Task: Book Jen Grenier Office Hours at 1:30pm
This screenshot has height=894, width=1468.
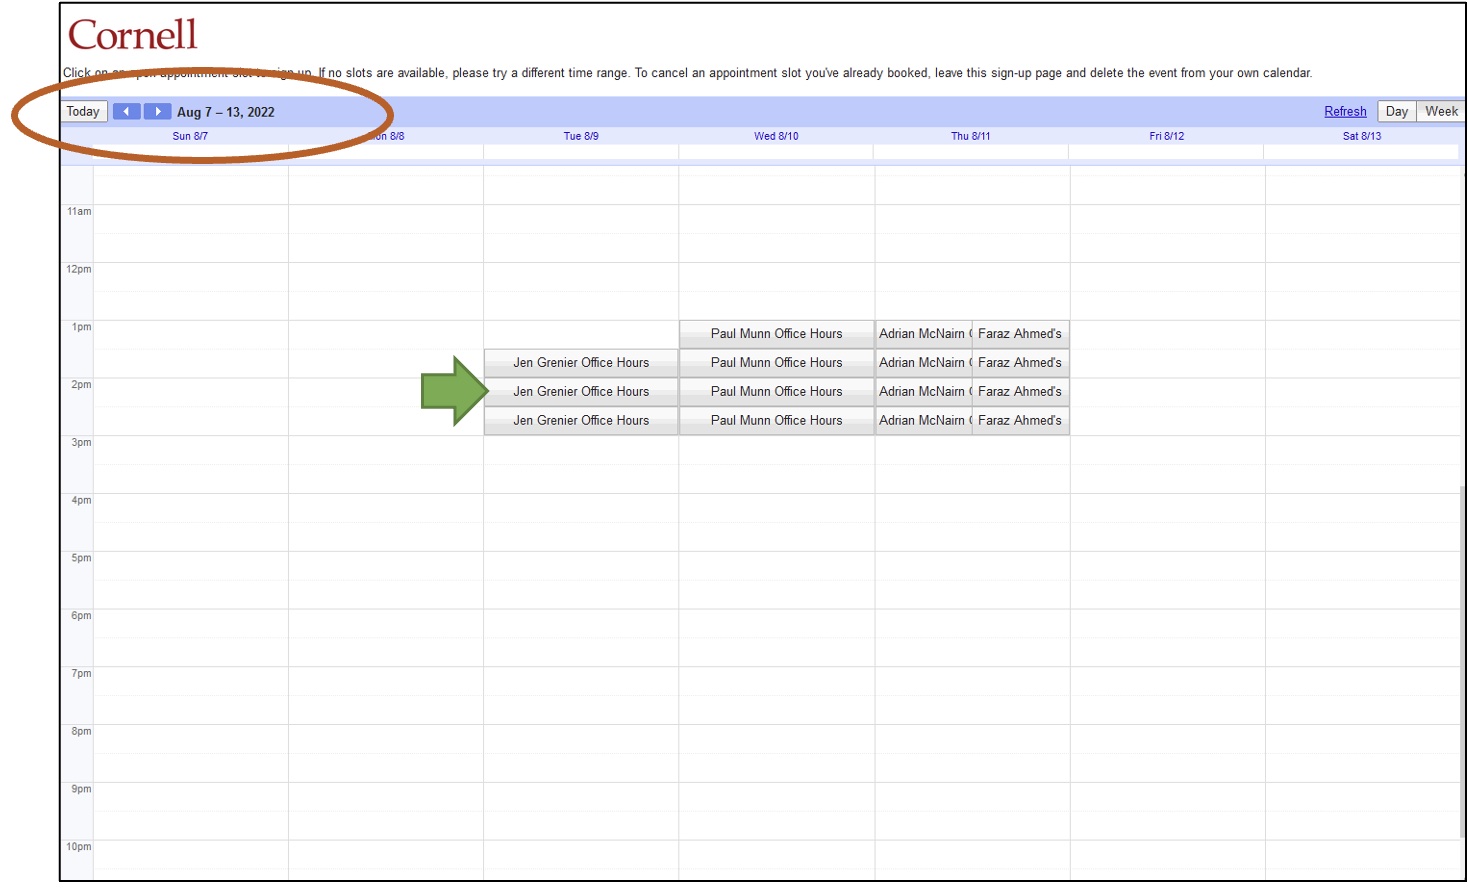Action: 581,363
